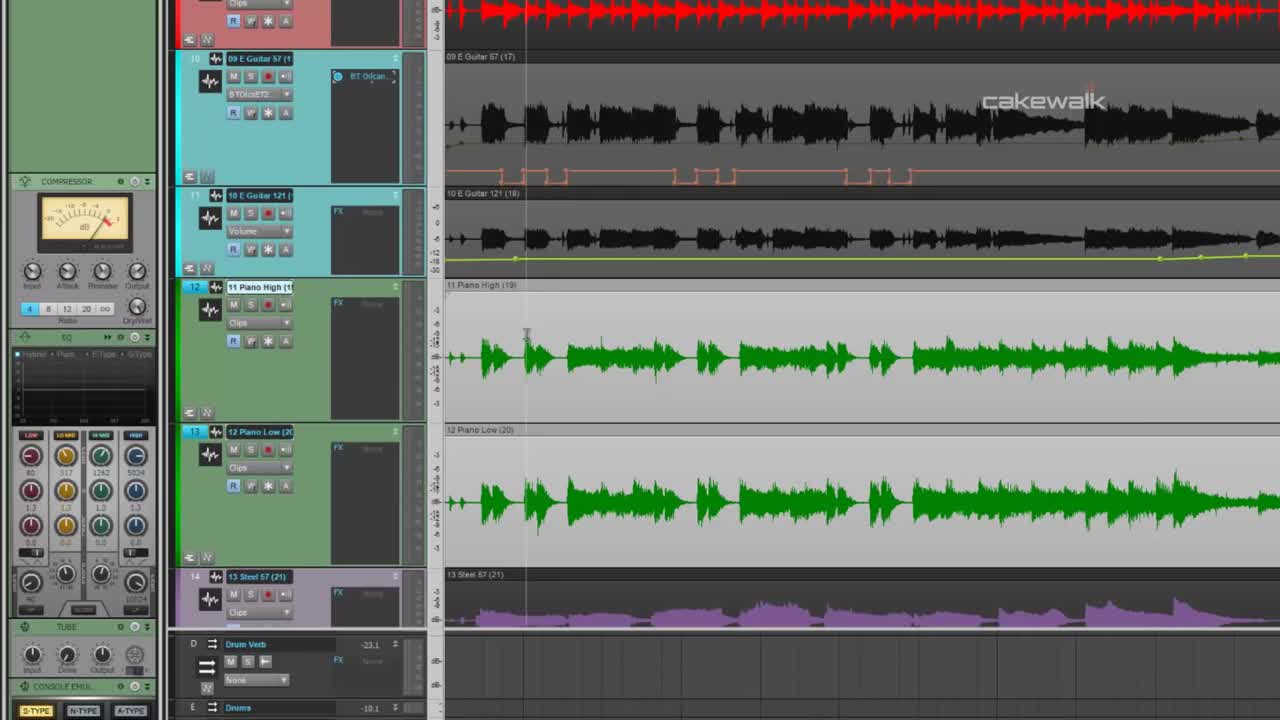Select the S-TYPE console emulator mode

point(35,711)
